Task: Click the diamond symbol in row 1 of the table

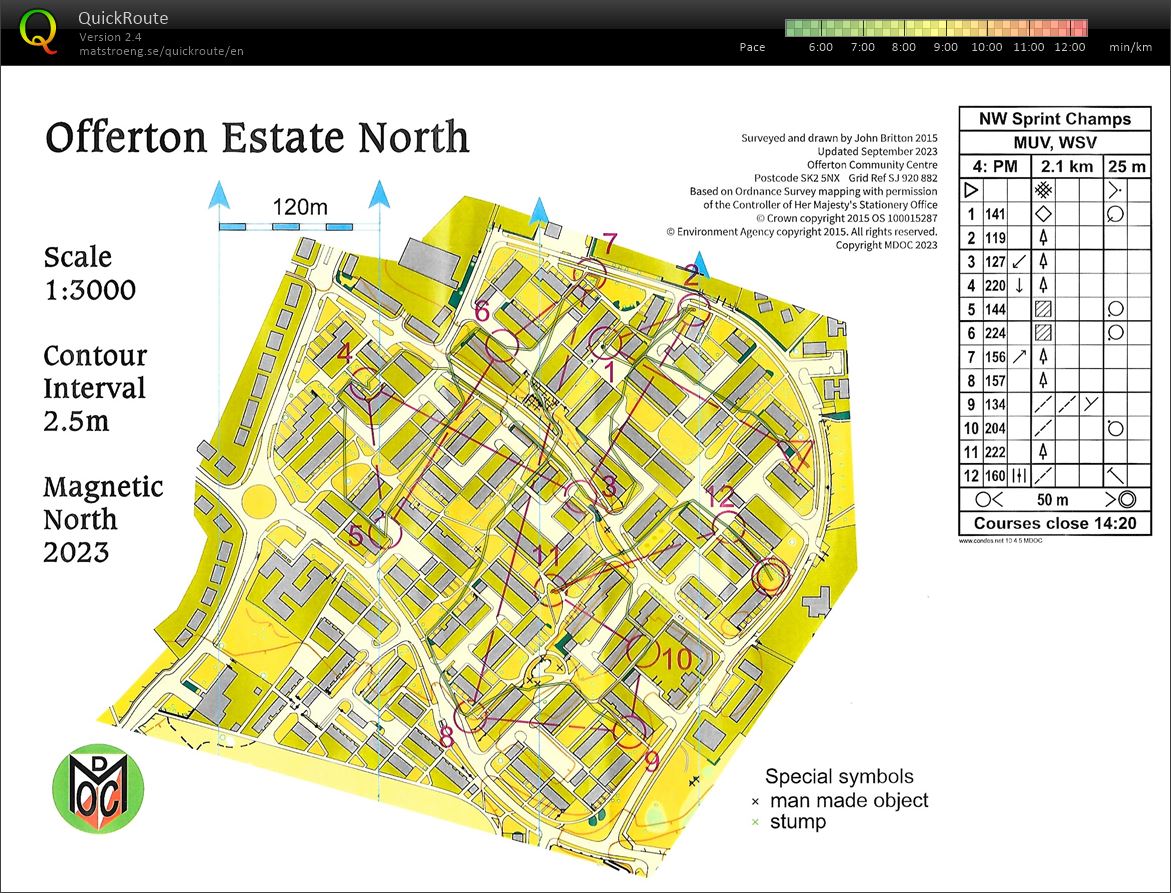Action: click(x=1043, y=214)
